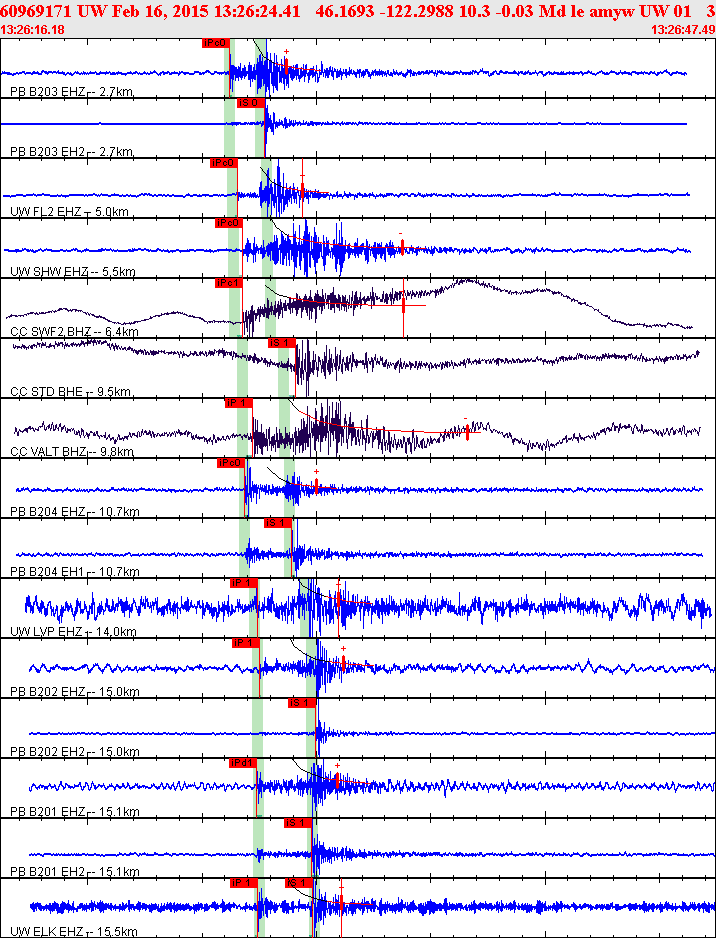Click the iPd1 pick flag on PB B201 EHZ
Viewport: 716px width, 938px height.
click(243, 763)
